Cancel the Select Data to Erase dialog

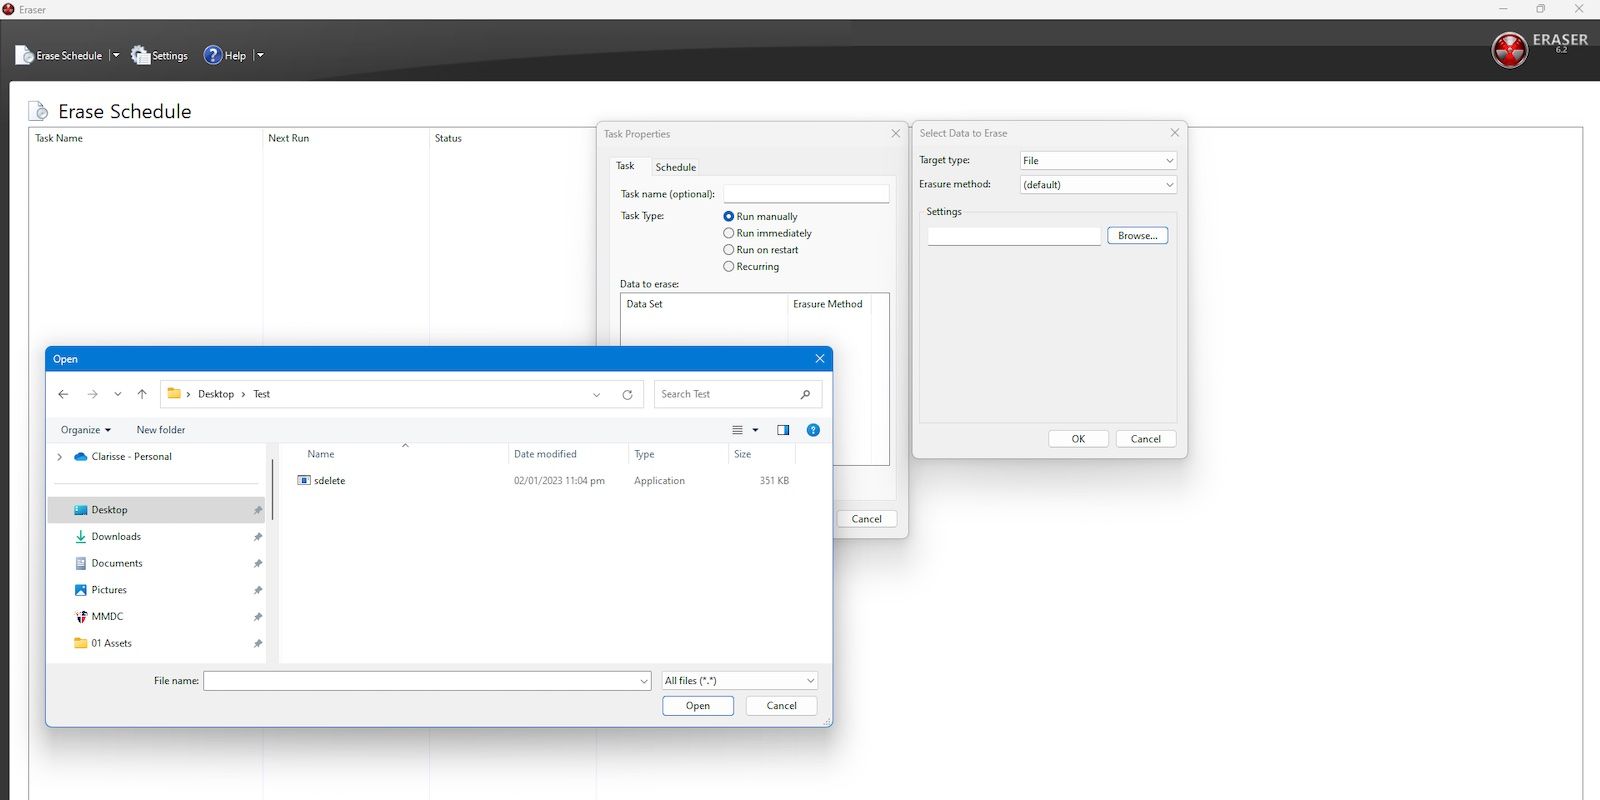pos(1146,439)
